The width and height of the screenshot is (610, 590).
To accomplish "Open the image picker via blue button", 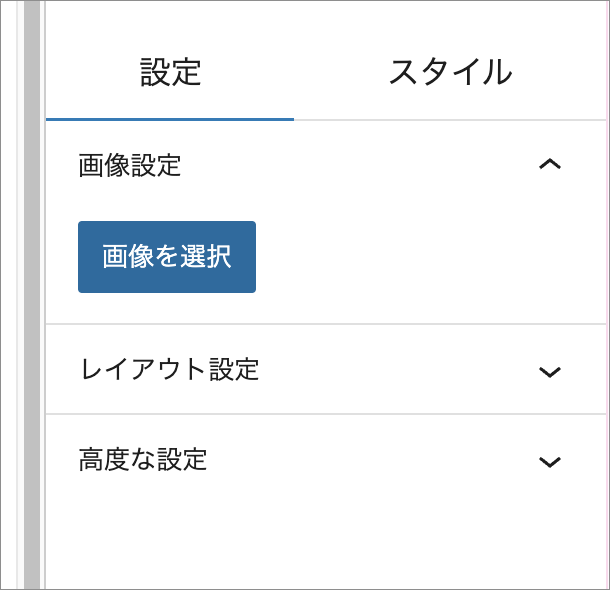I will pyautogui.click(x=167, y=257).
